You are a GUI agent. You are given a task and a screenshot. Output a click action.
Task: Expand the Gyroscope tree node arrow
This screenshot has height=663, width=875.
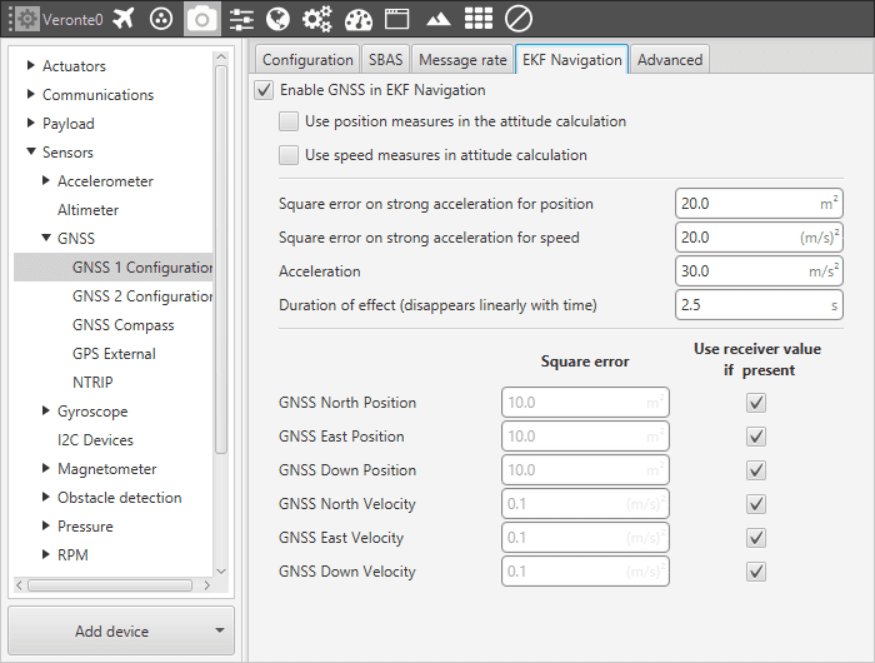[x=46, y=411]
